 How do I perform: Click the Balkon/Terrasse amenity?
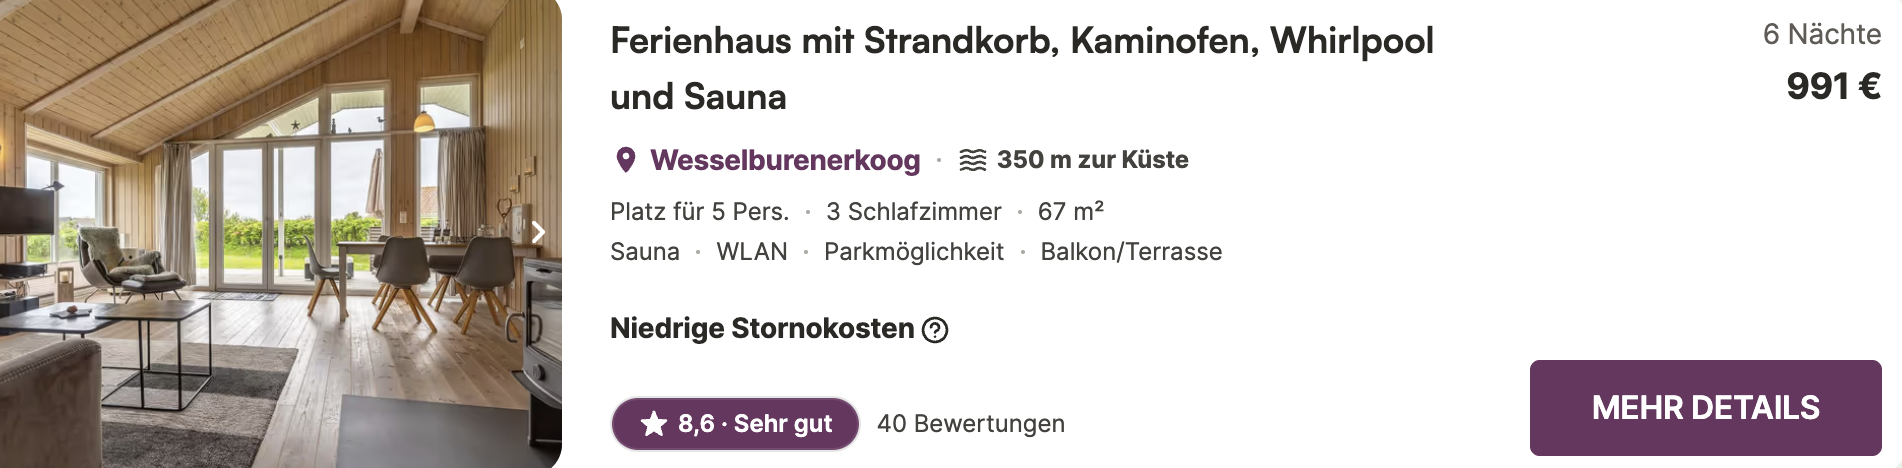pos(1131,252)
